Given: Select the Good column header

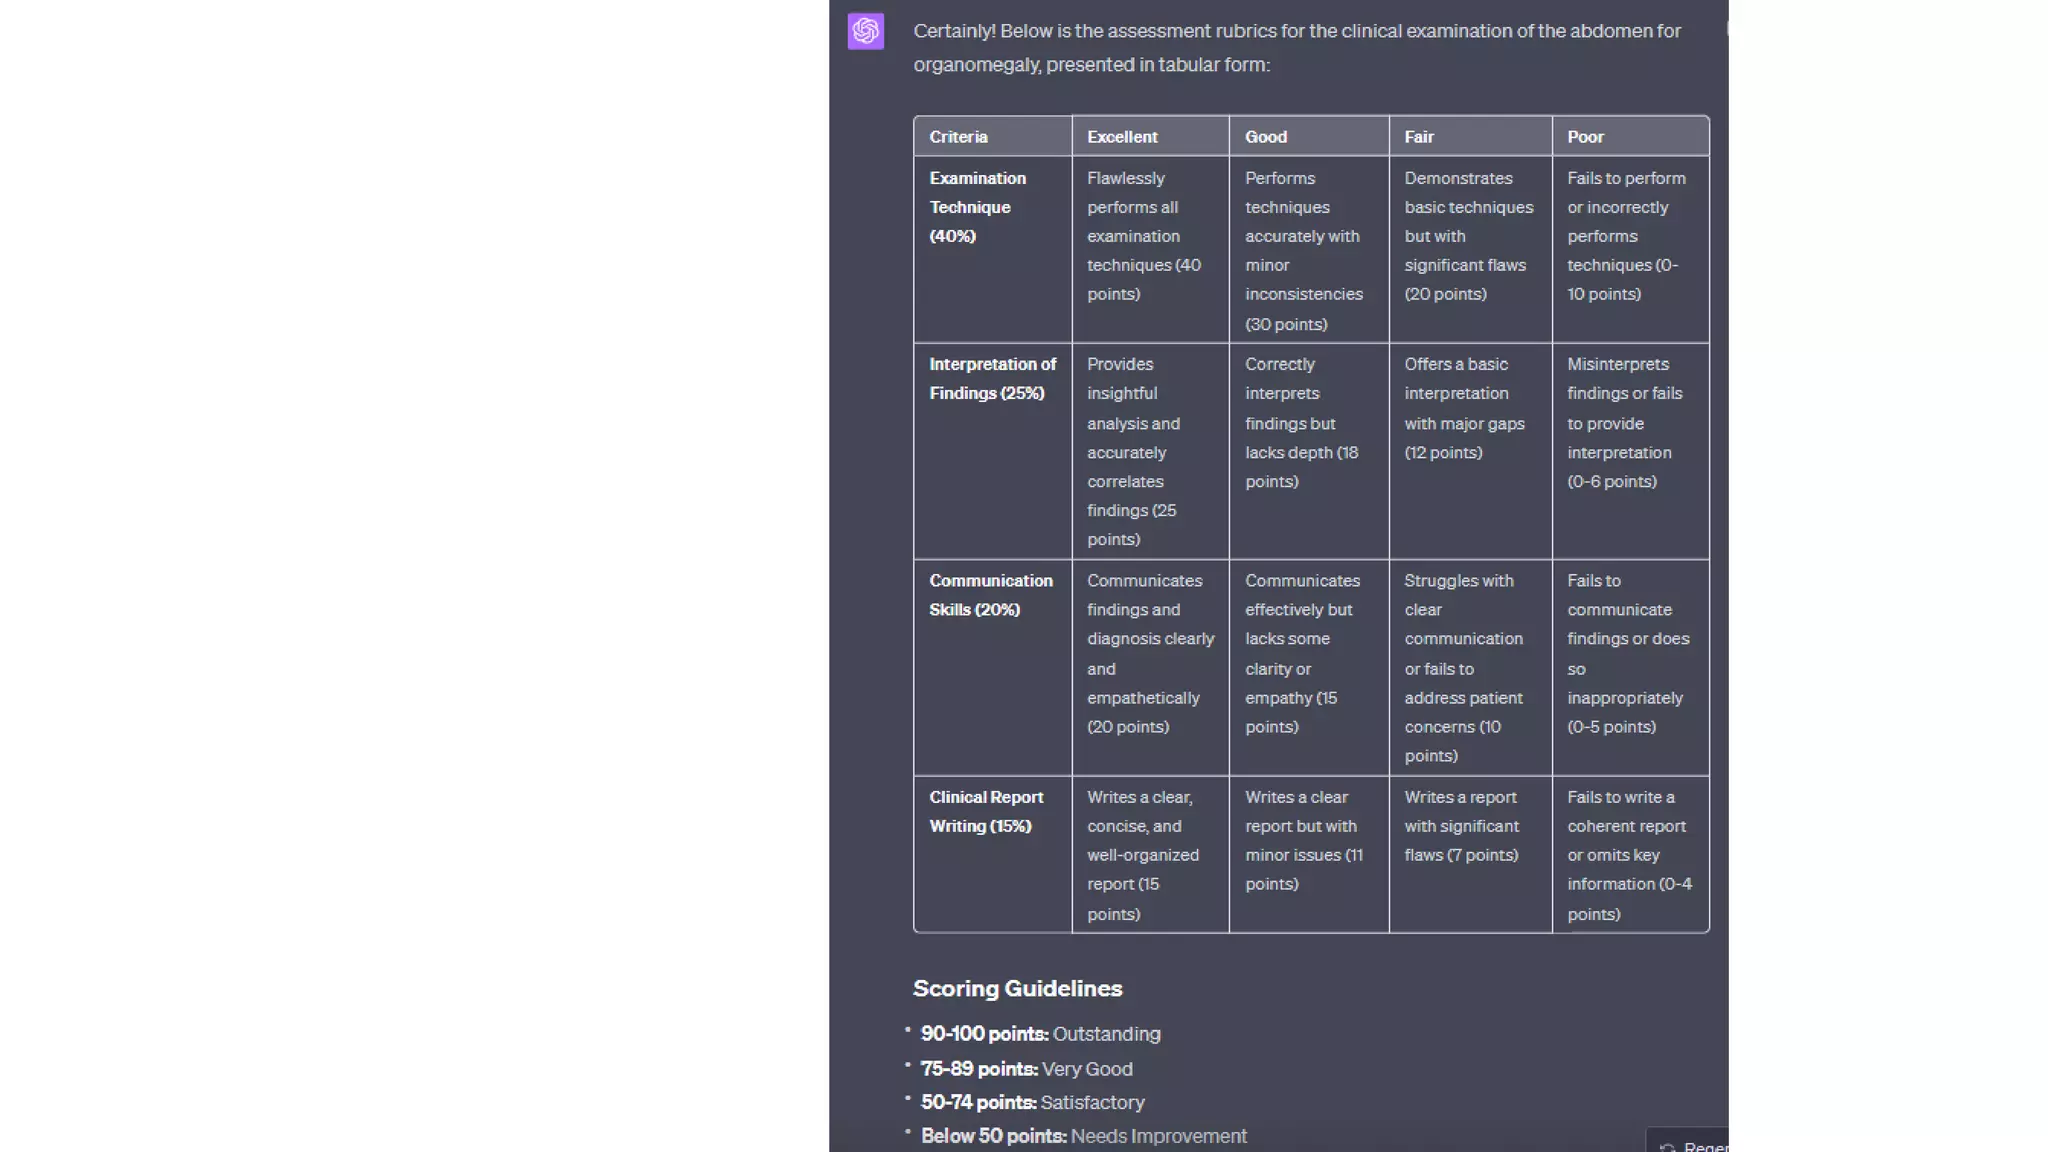Looking at the screenshot, I should point(1266,137).
